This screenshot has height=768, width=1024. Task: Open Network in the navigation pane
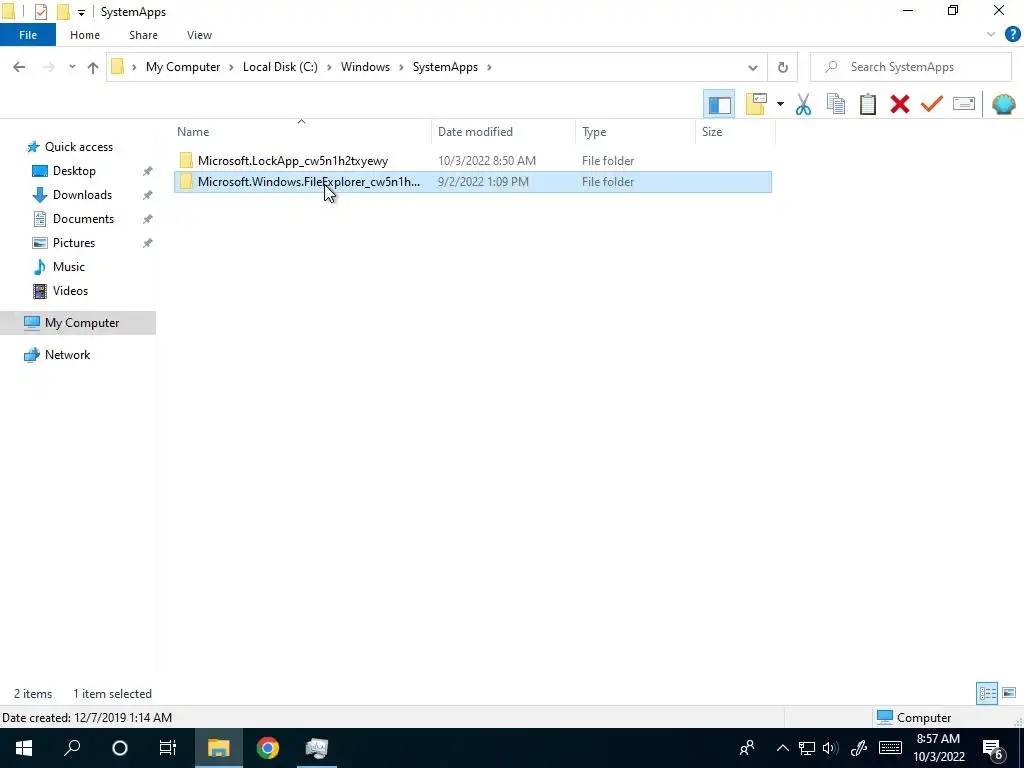(x=67, y=355)
